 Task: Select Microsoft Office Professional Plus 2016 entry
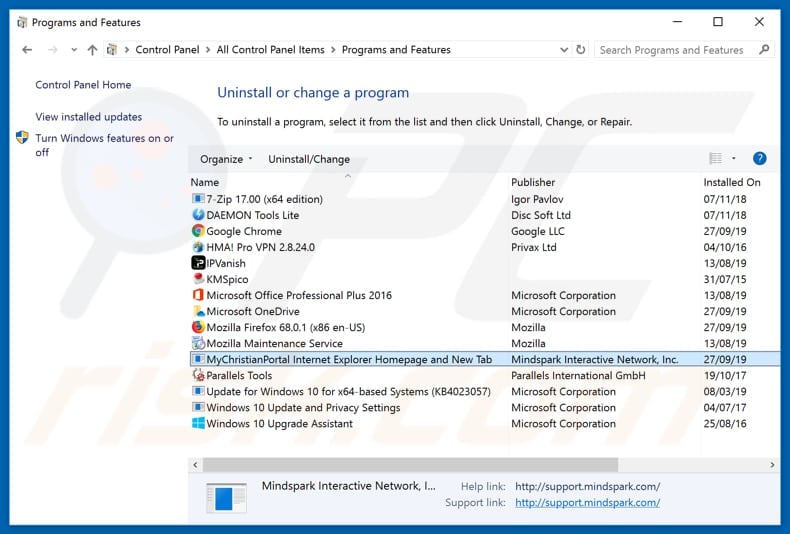pyautogui.click(x=484, y=295)
